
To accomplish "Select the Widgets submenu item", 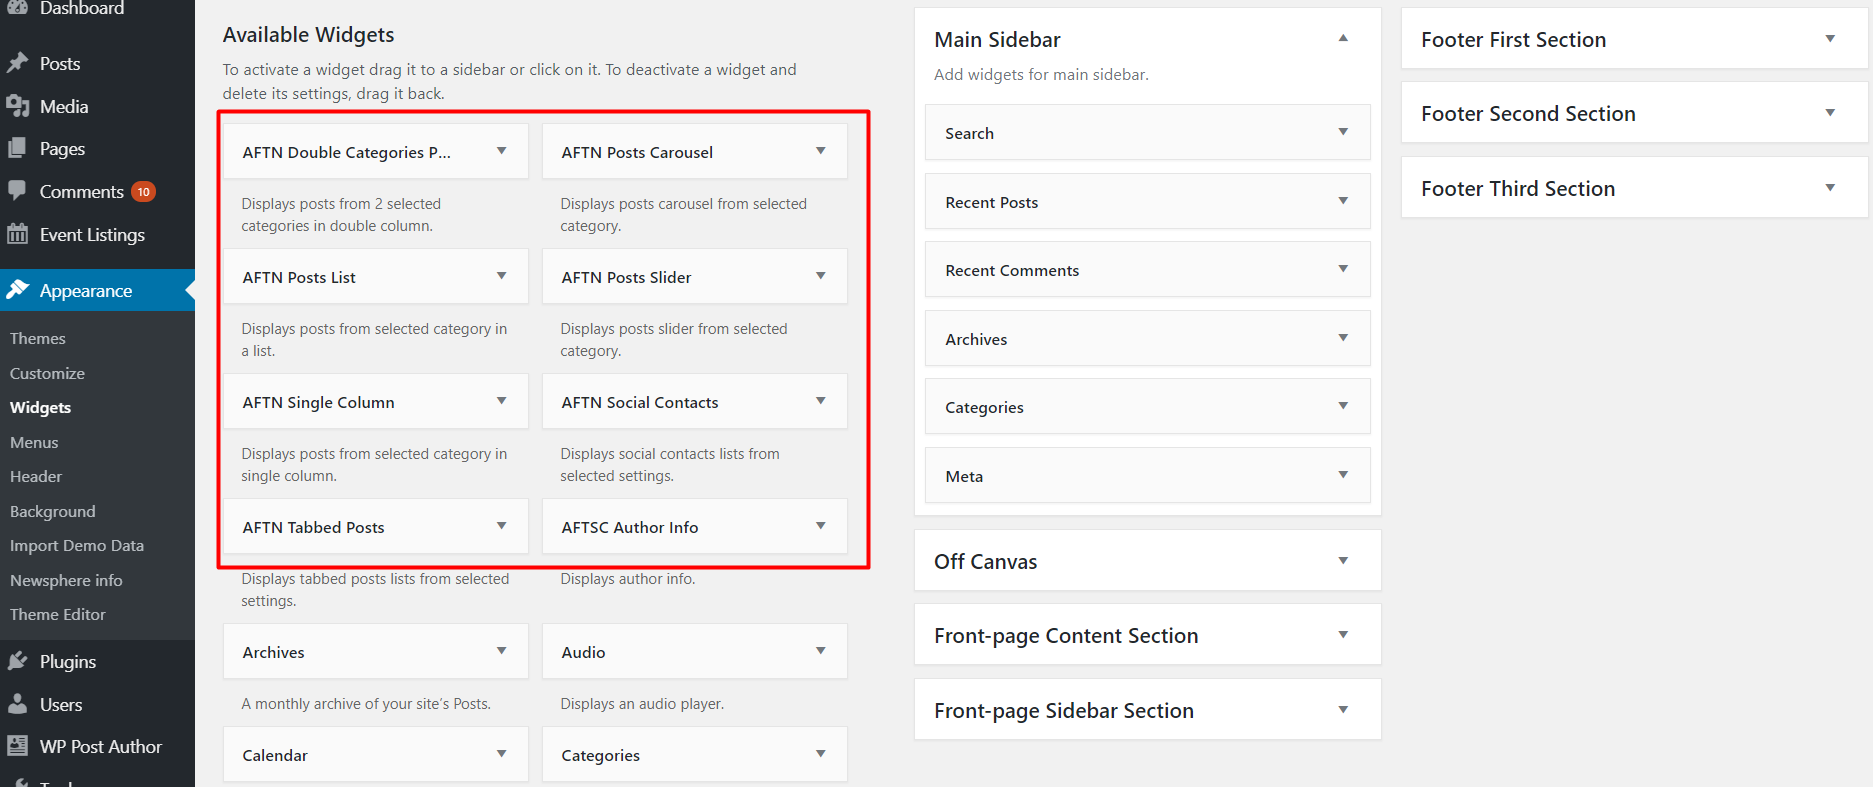I will pos(41,407).
